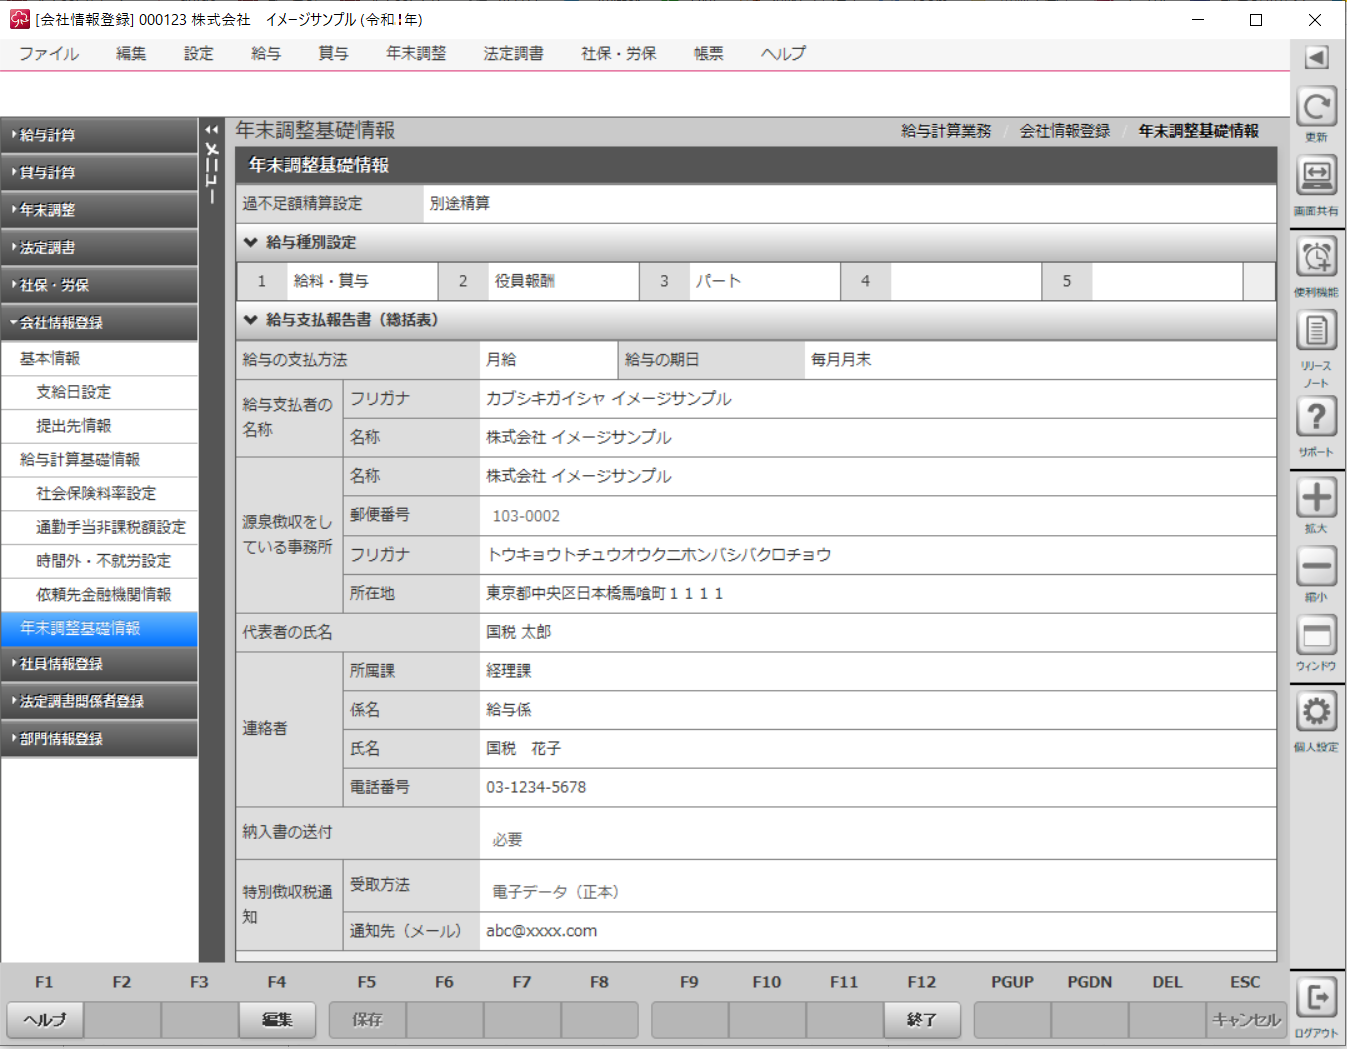The width and height of the screenshot is (1347, 1049).
Task: Collapse the 会社情報登録 sidebar section
Action: [99, 323]
